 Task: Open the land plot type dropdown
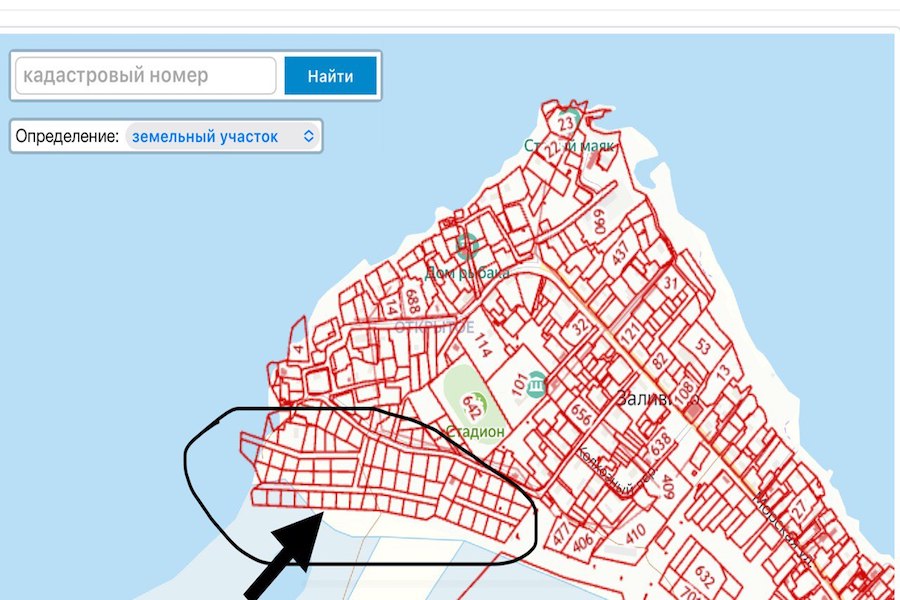click(x=222, y=136)
